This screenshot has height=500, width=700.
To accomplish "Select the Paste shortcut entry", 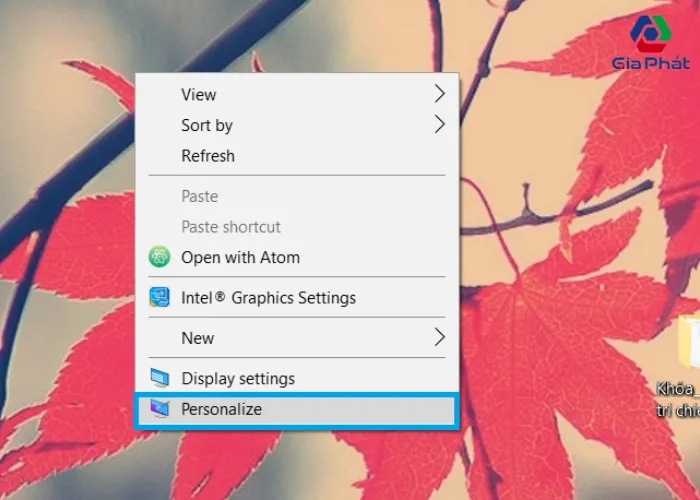I will 297,227.
